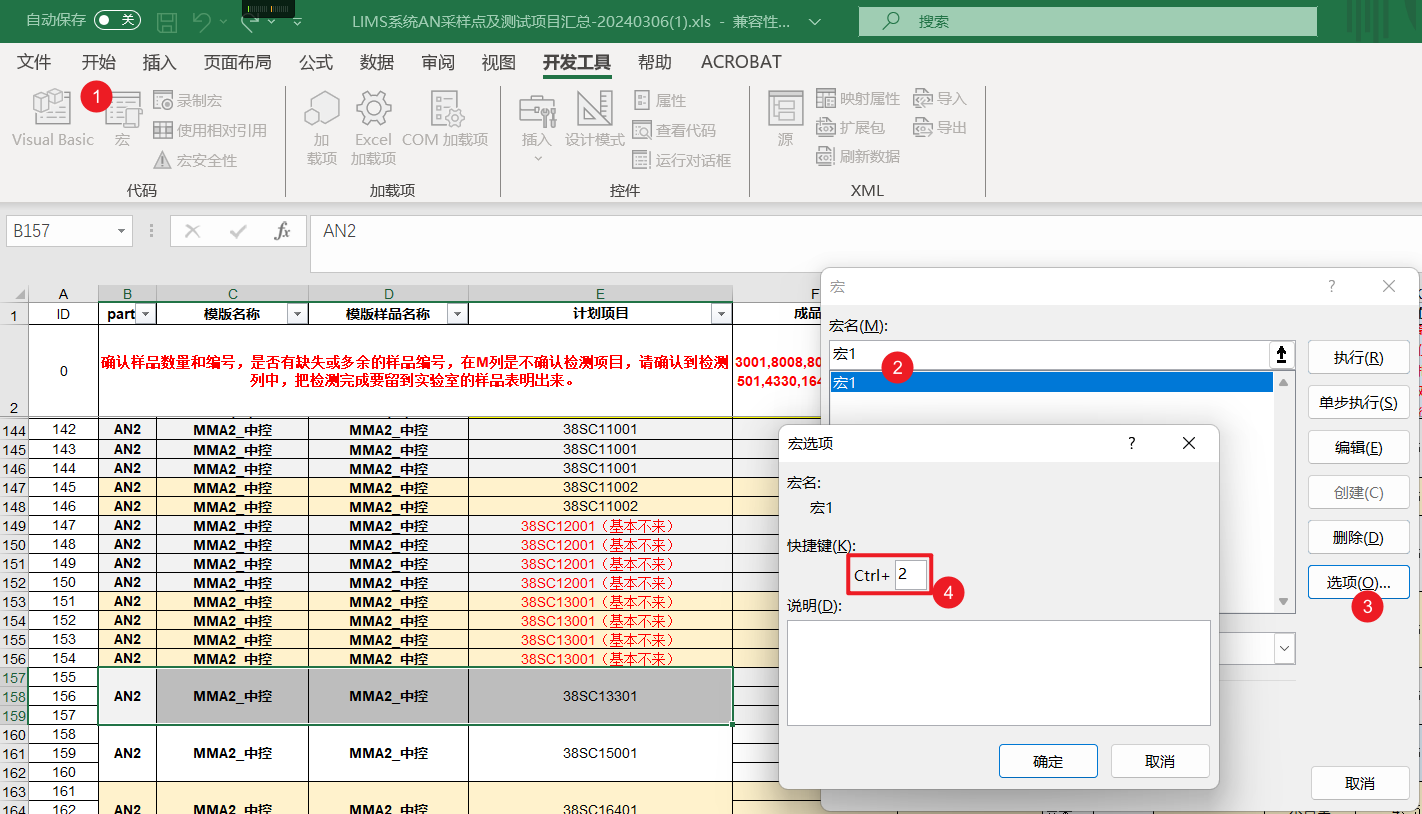Screen dimensions: 1422x814
Task: Expand the 插入 controls dropdown
Action: 537,158
